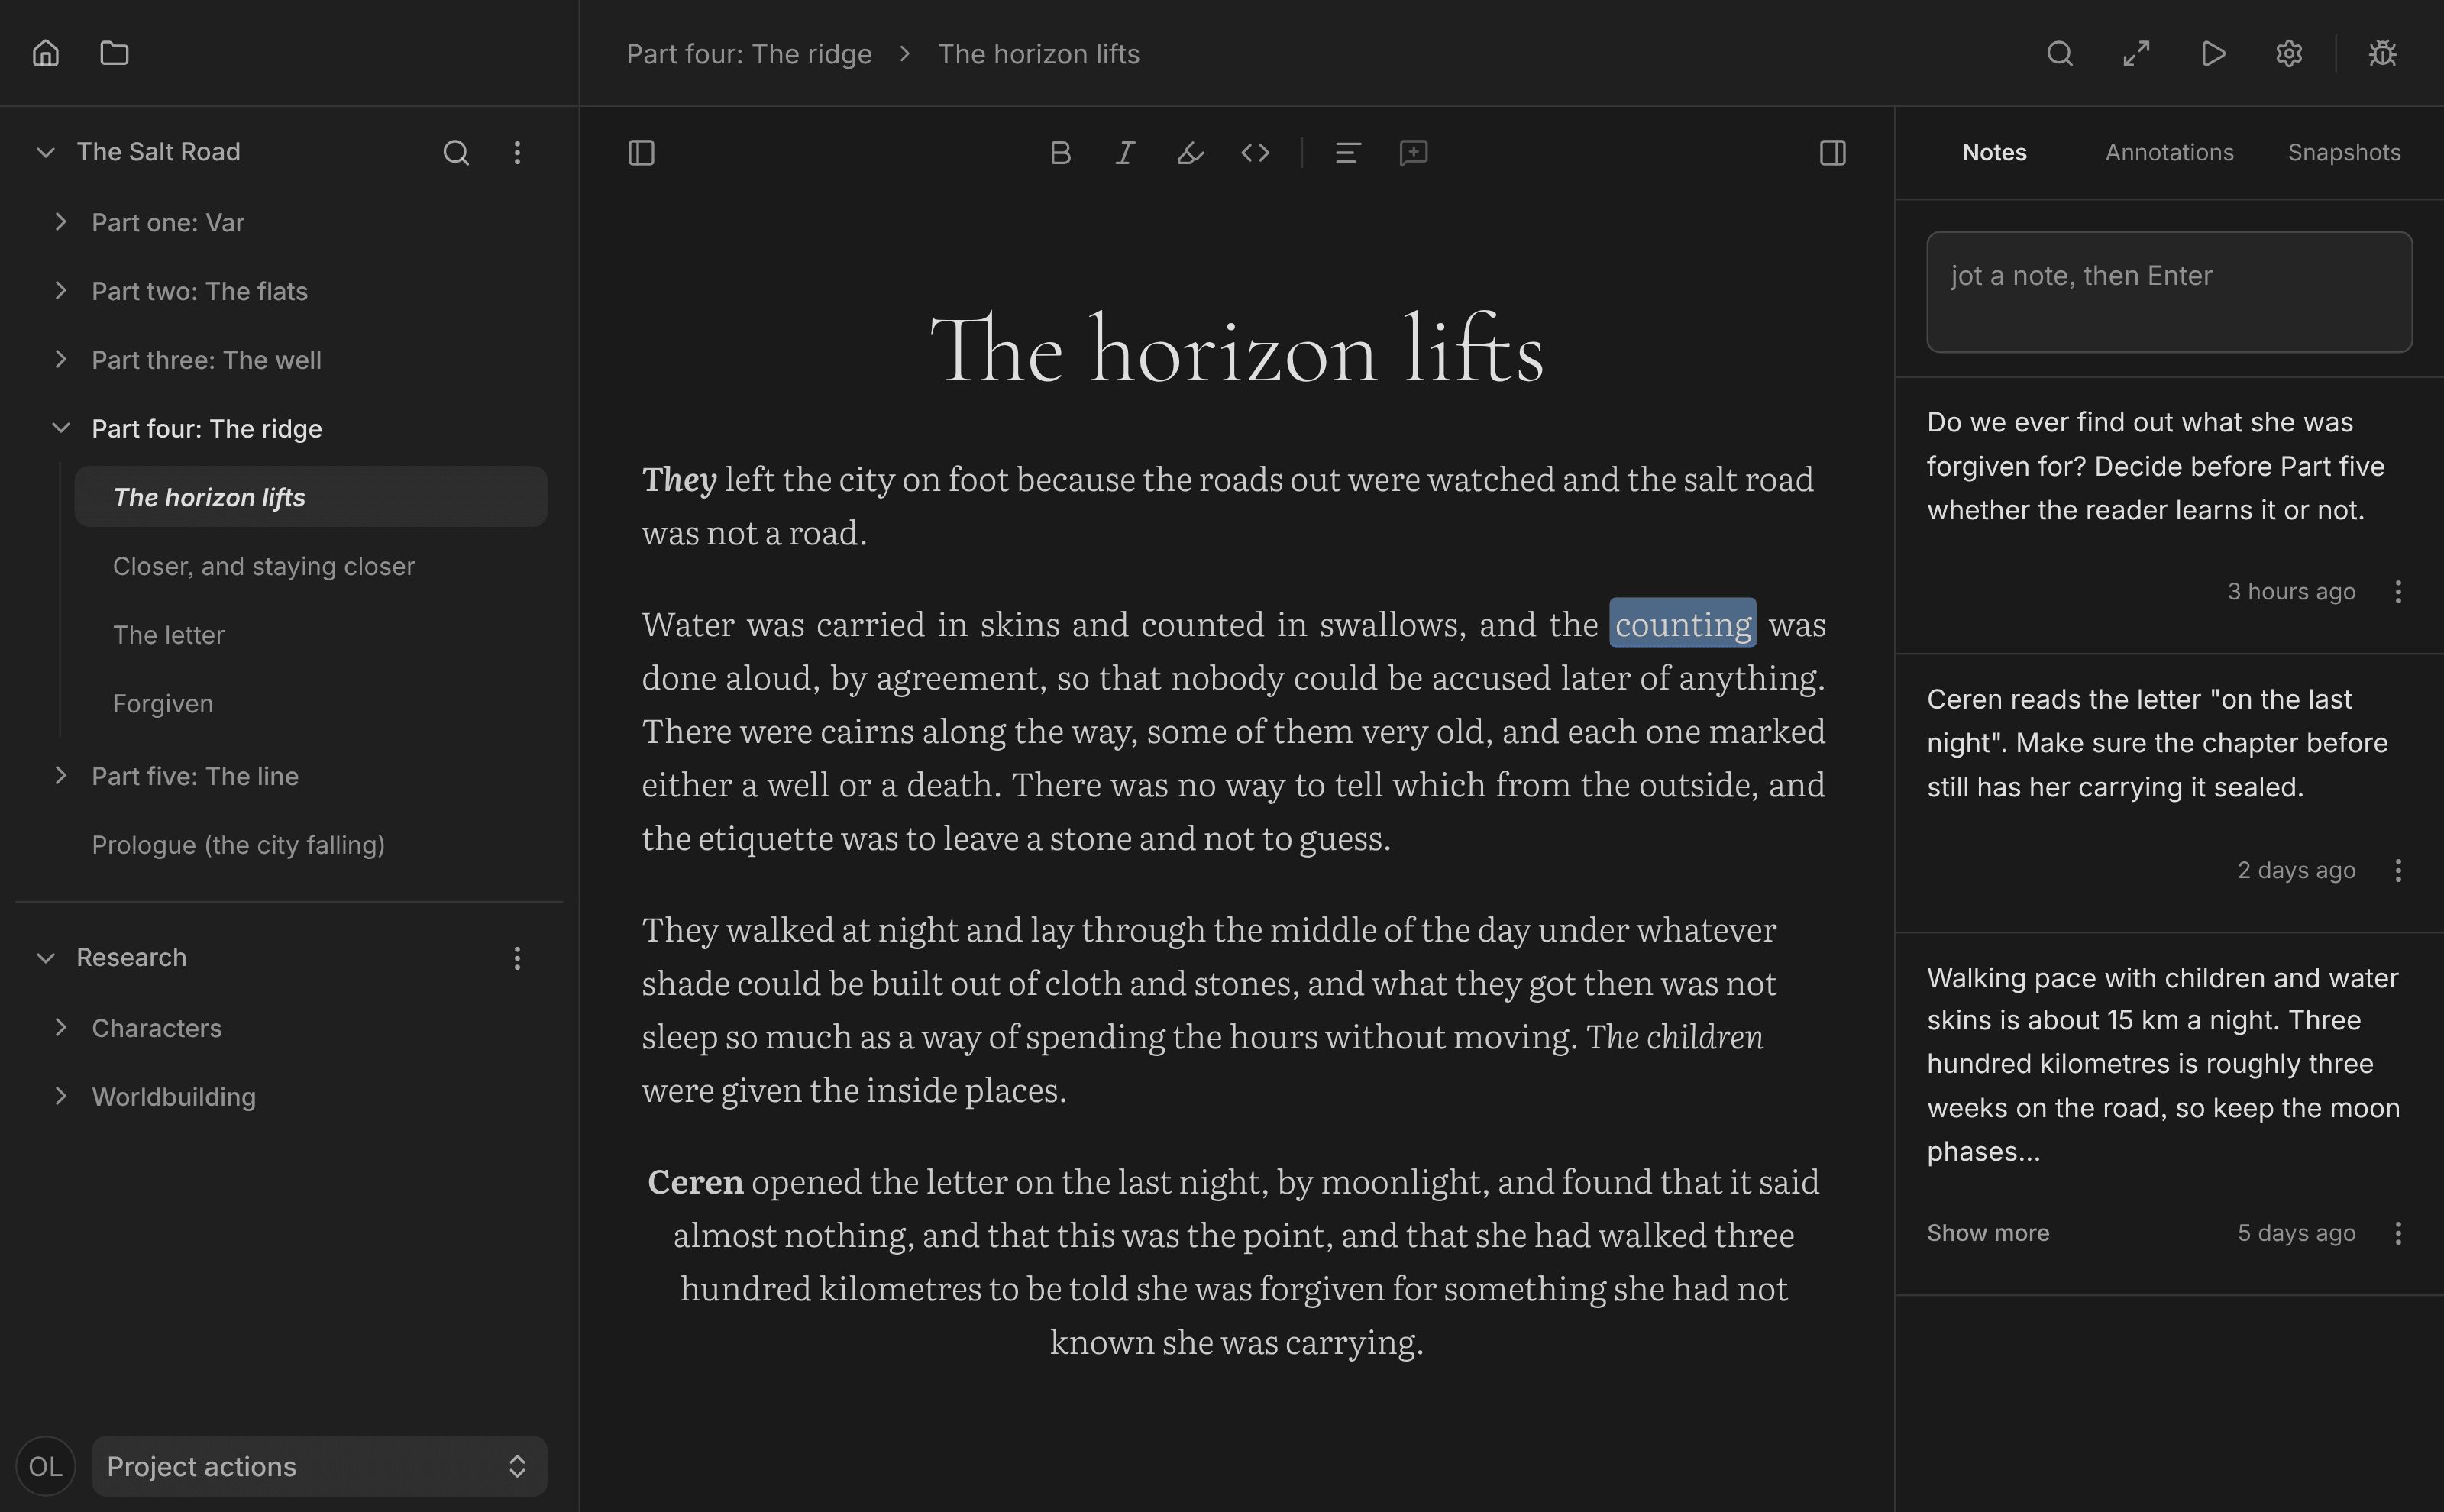This screenshot has height=1512, width=2444.
Task: Open global search in top right
Action: click(2060, 53)
